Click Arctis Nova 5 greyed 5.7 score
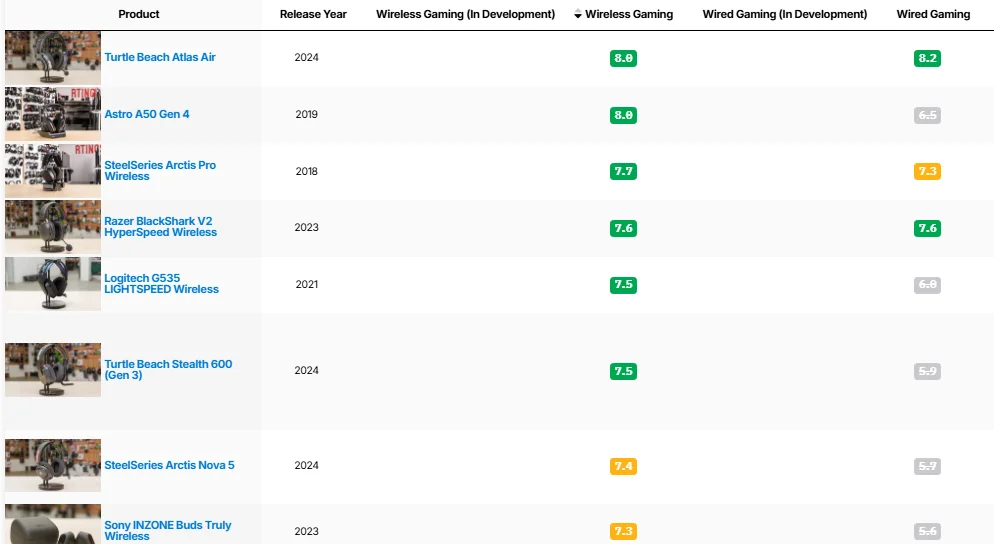Viewport: 994px width, 544px height. tap(927, 467)
